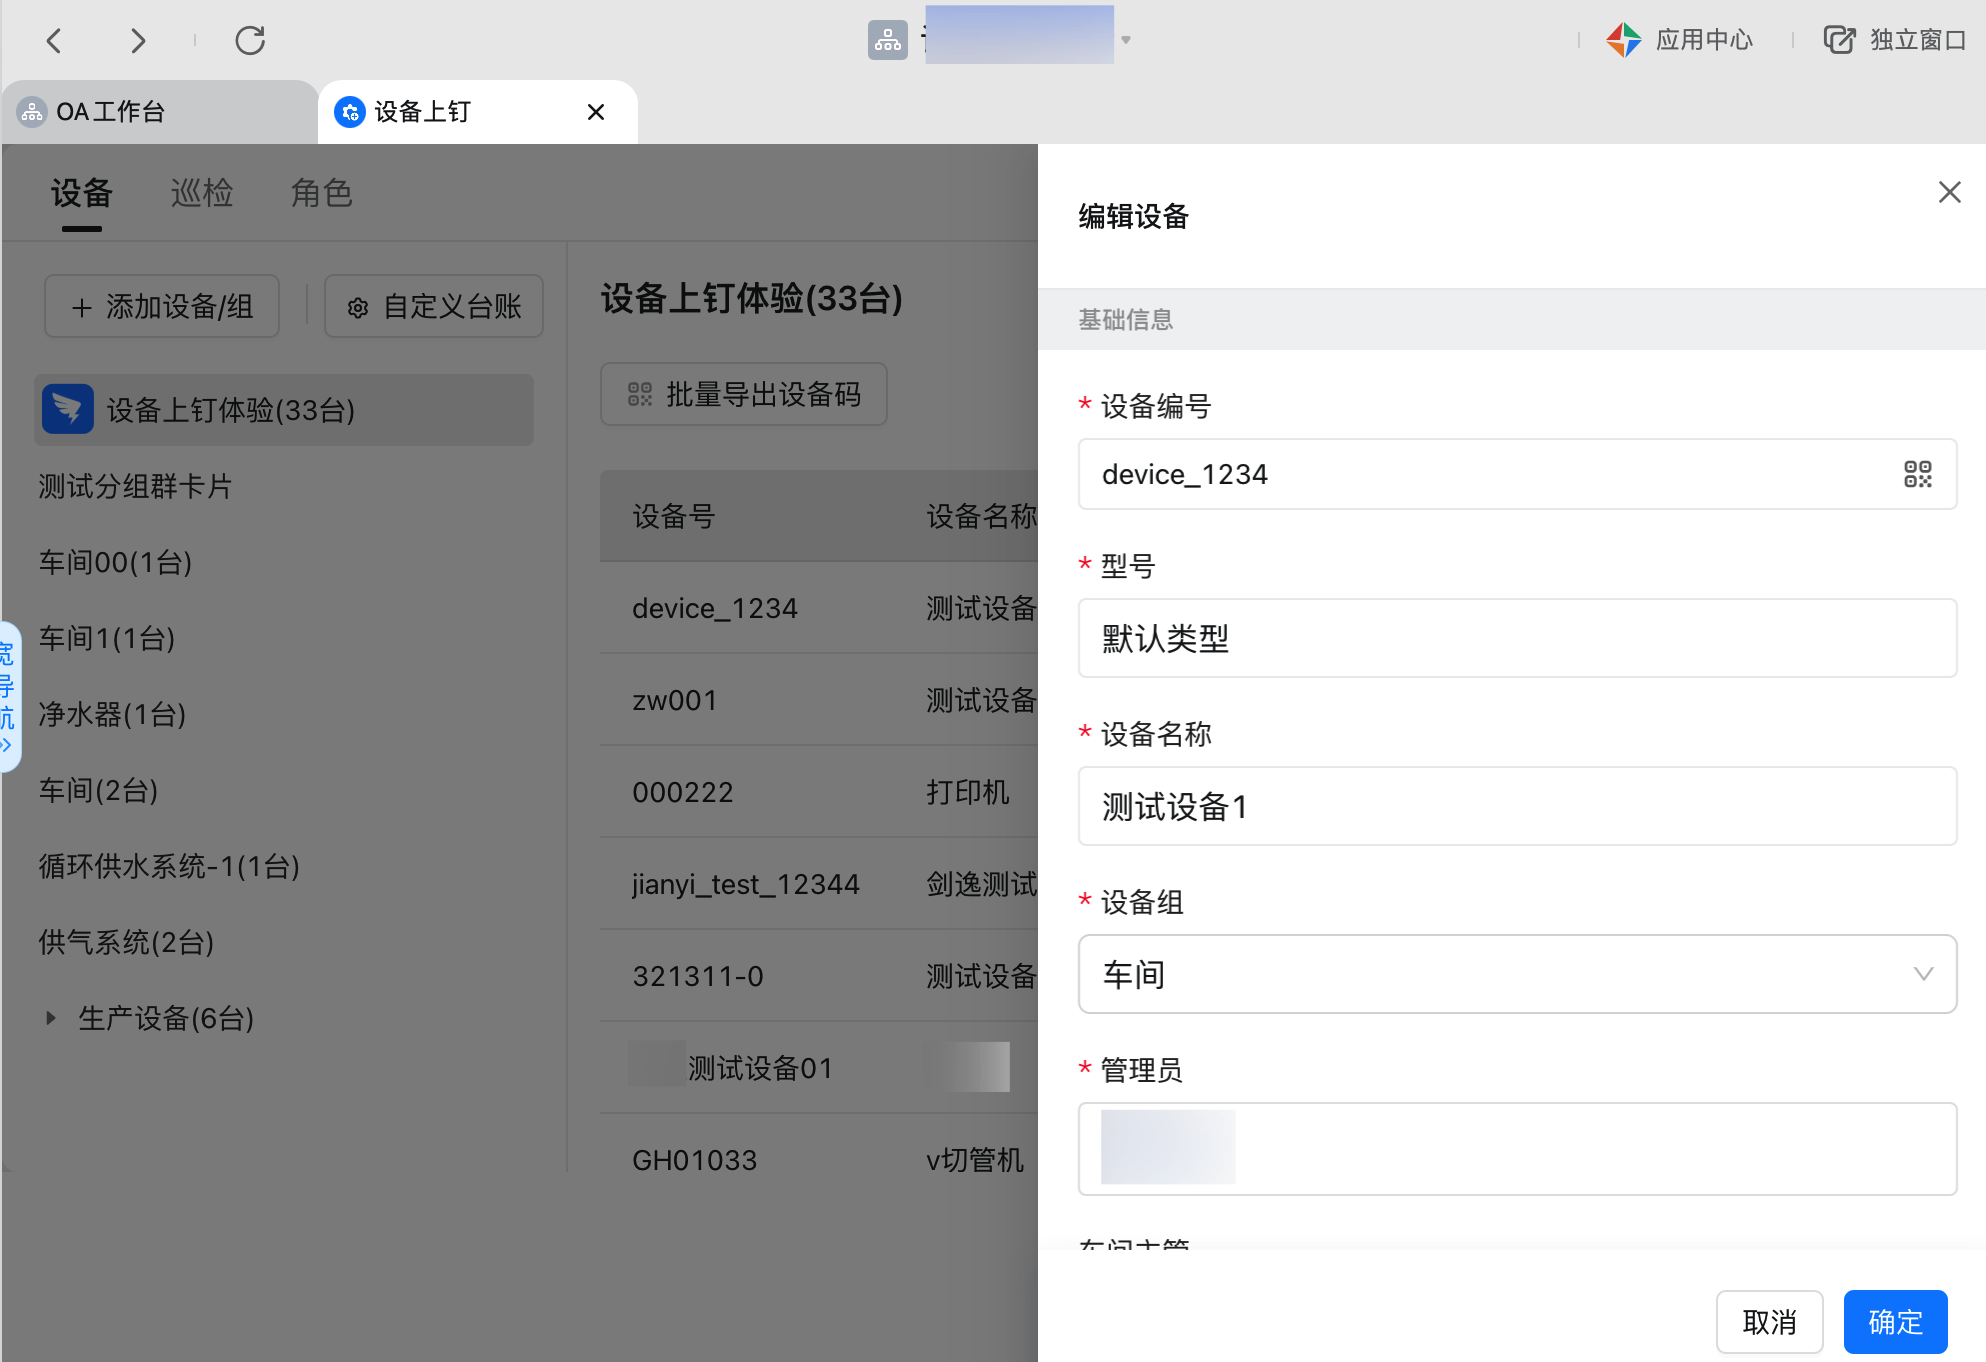Select 设备上钉体验(33台) in the sidebar

point(284,410)
